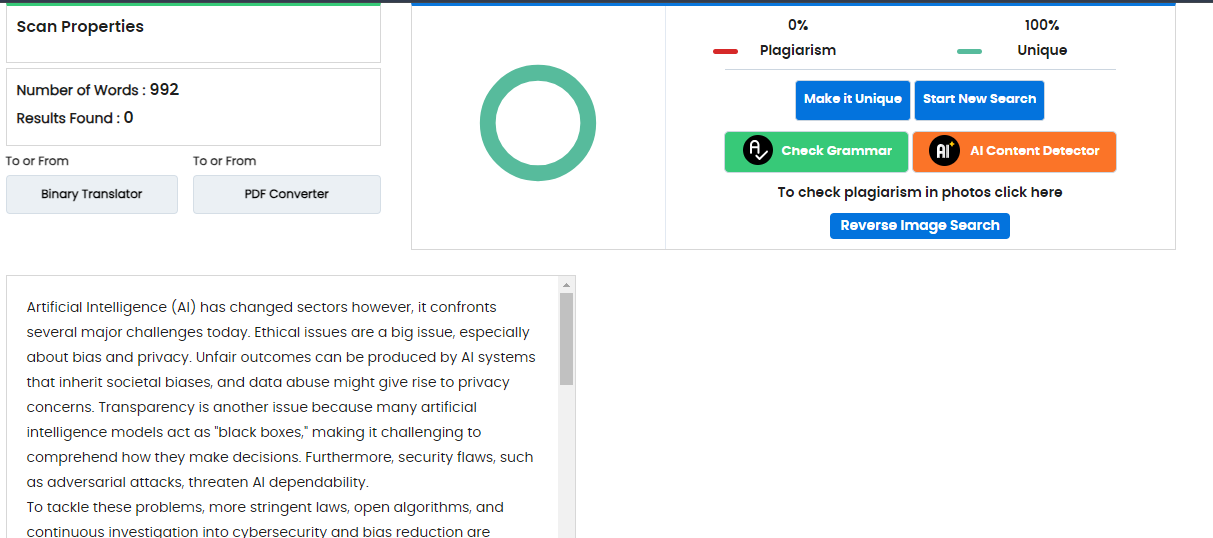Image resolution: width=1213 pixels, height=538 pixels.
Task: Select the Scan Properties heading
Action: [80, 27]
